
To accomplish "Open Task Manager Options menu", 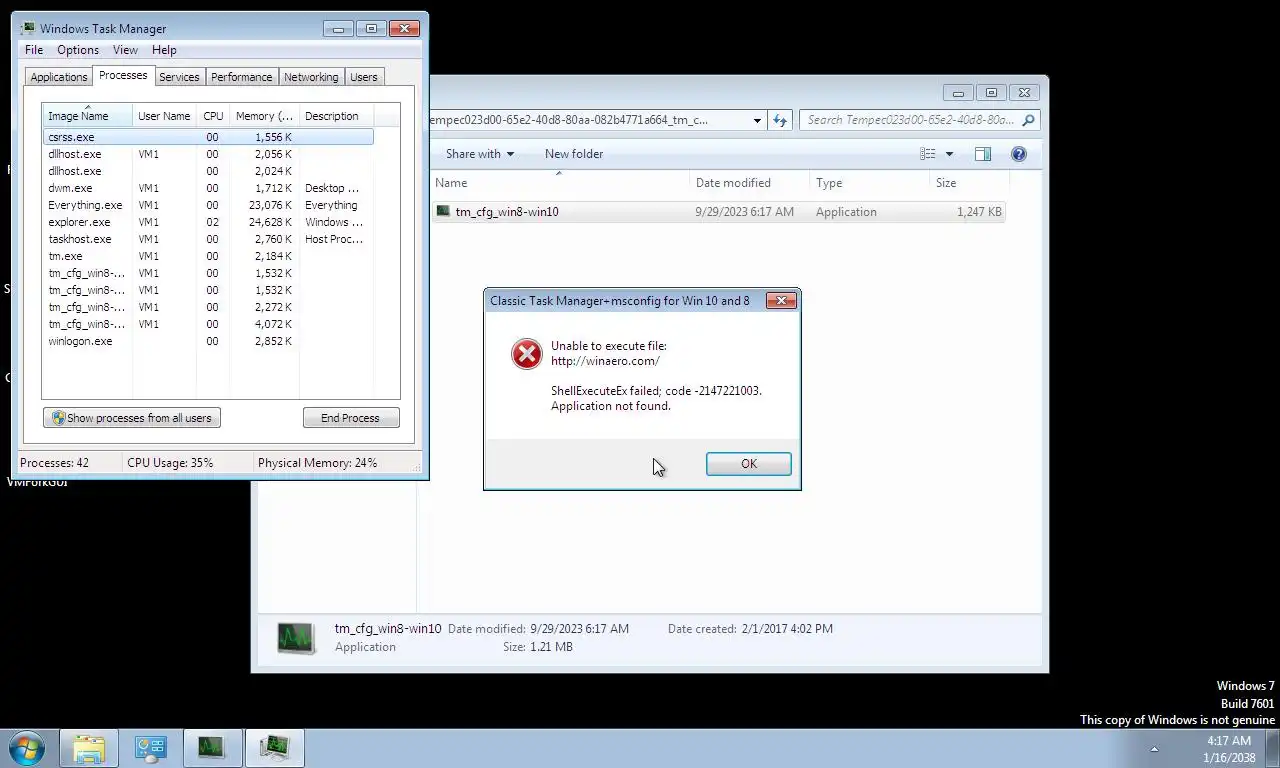I will click(78, 50).
